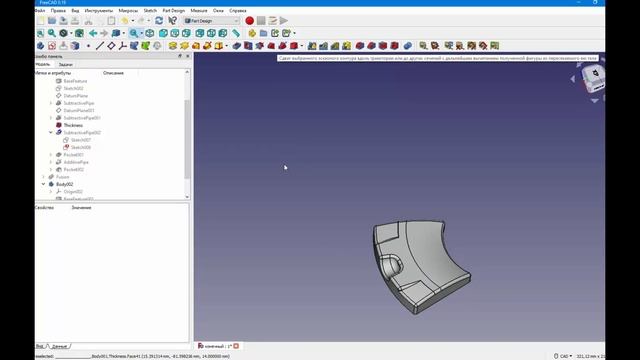Click the Measure distance ruler icon

click(x=236, y=33)
